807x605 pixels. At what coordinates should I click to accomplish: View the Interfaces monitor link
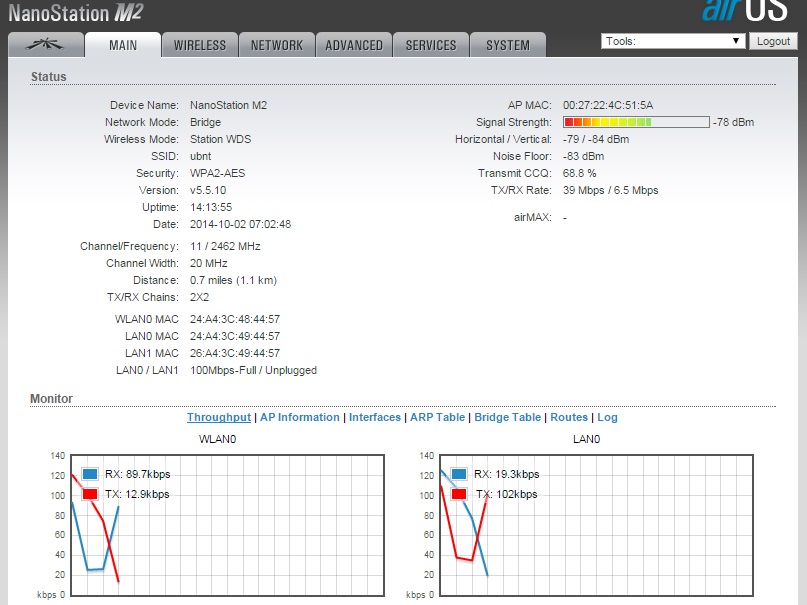(x=375, y=417)
